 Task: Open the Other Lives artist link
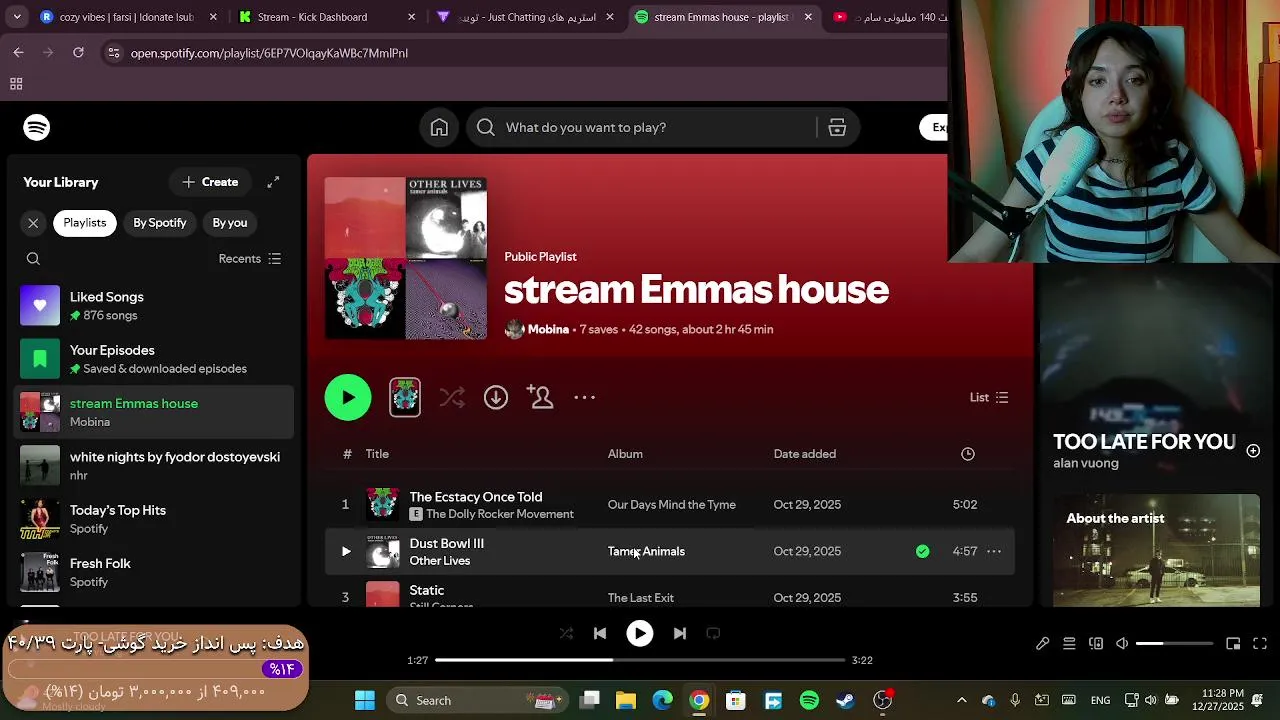click(440, 561)
